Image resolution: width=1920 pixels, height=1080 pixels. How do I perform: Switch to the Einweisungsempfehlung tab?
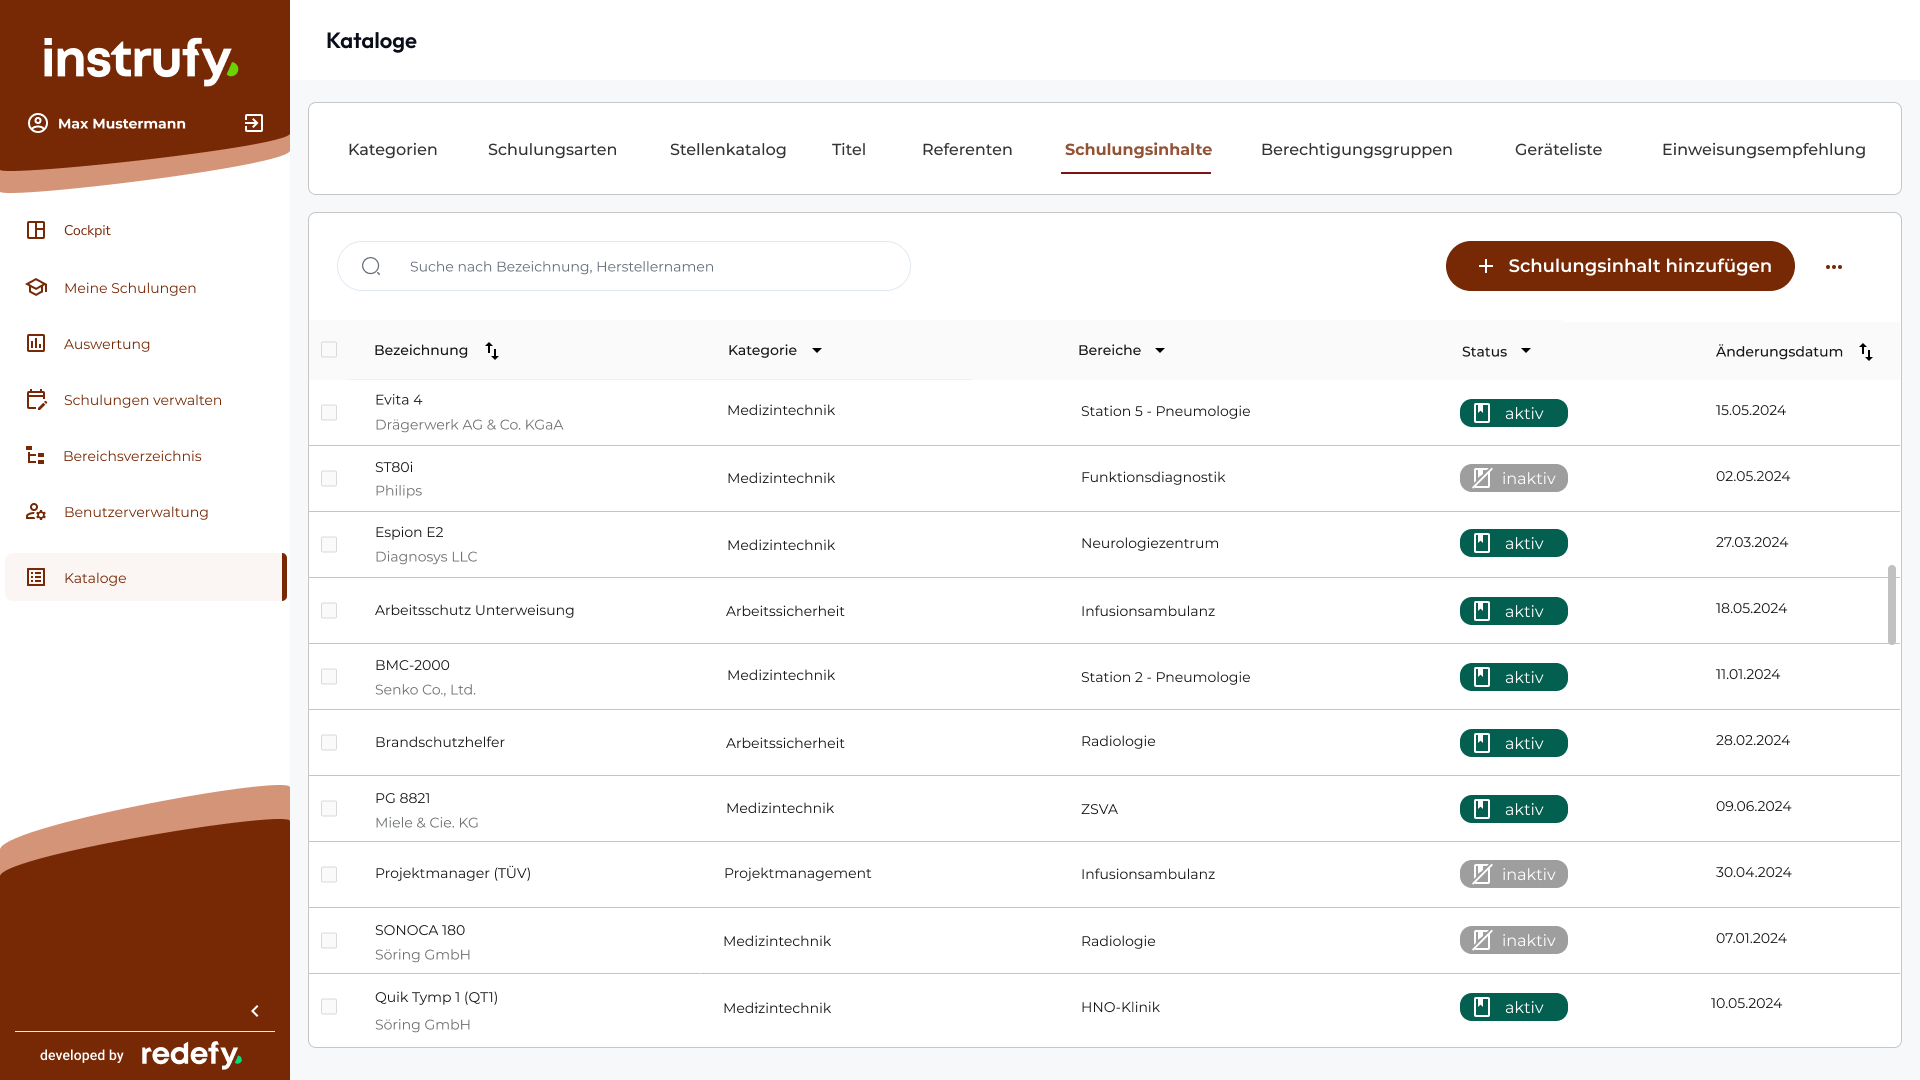pos(1763,149)
